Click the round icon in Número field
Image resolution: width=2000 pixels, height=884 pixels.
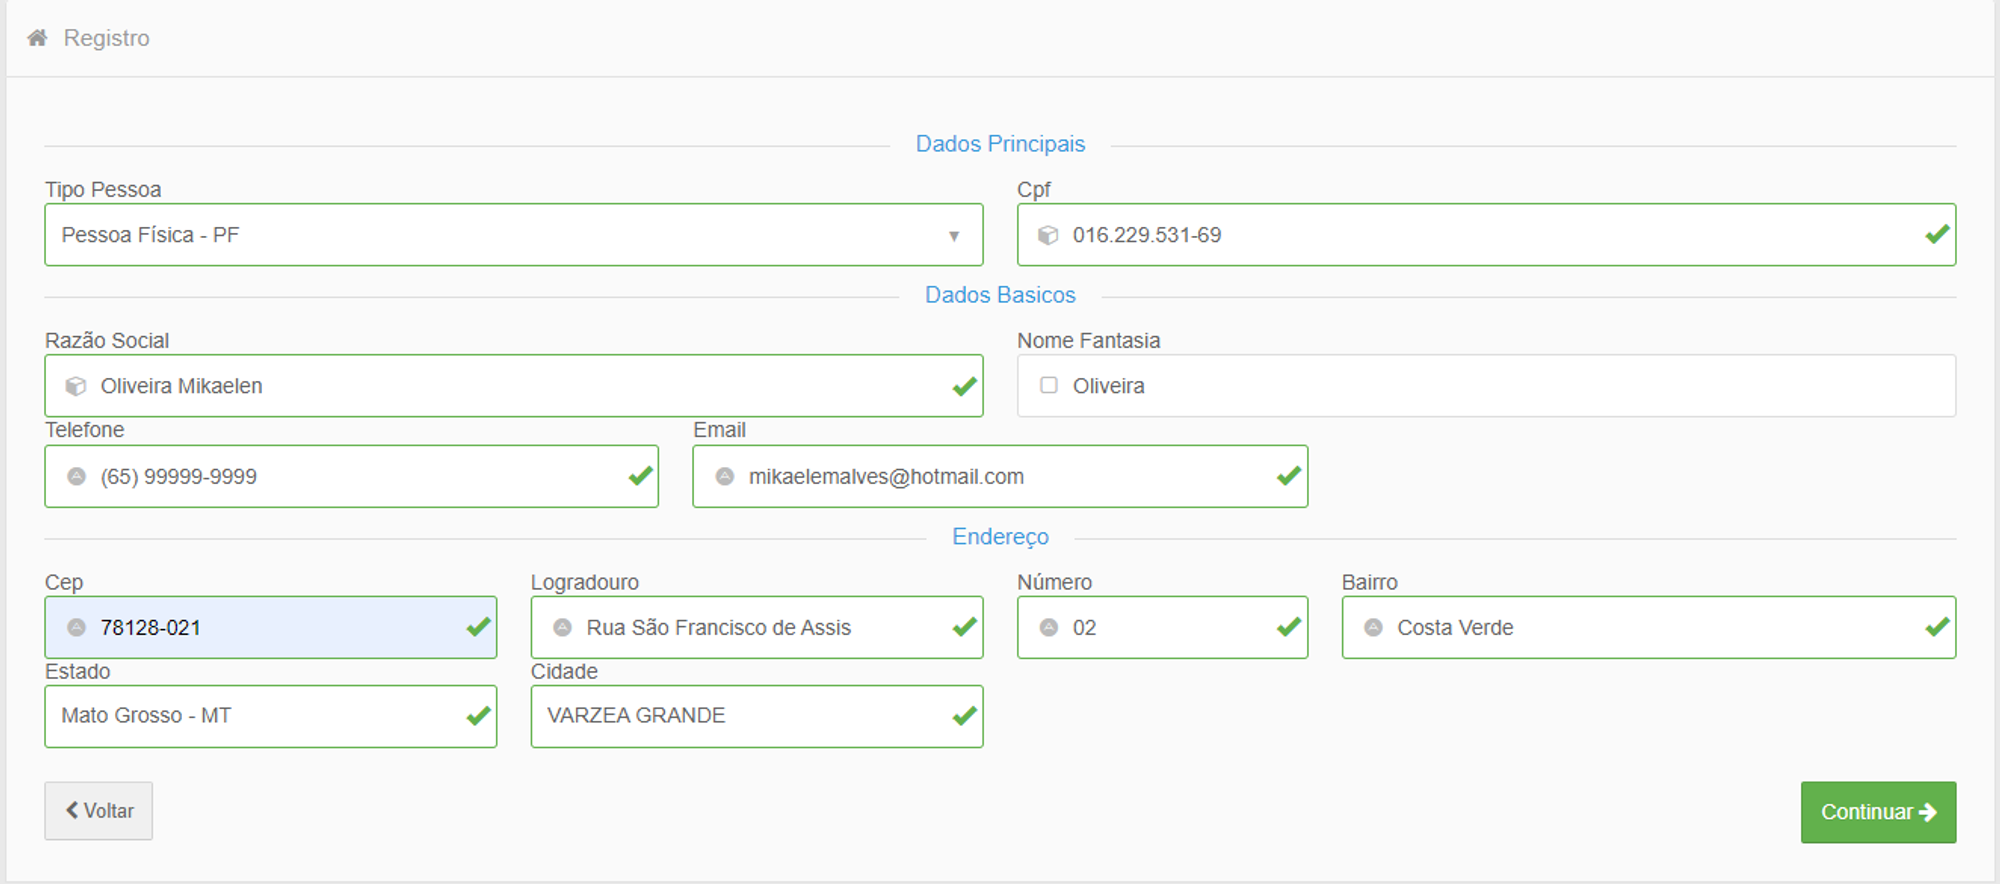[1048, 628]
